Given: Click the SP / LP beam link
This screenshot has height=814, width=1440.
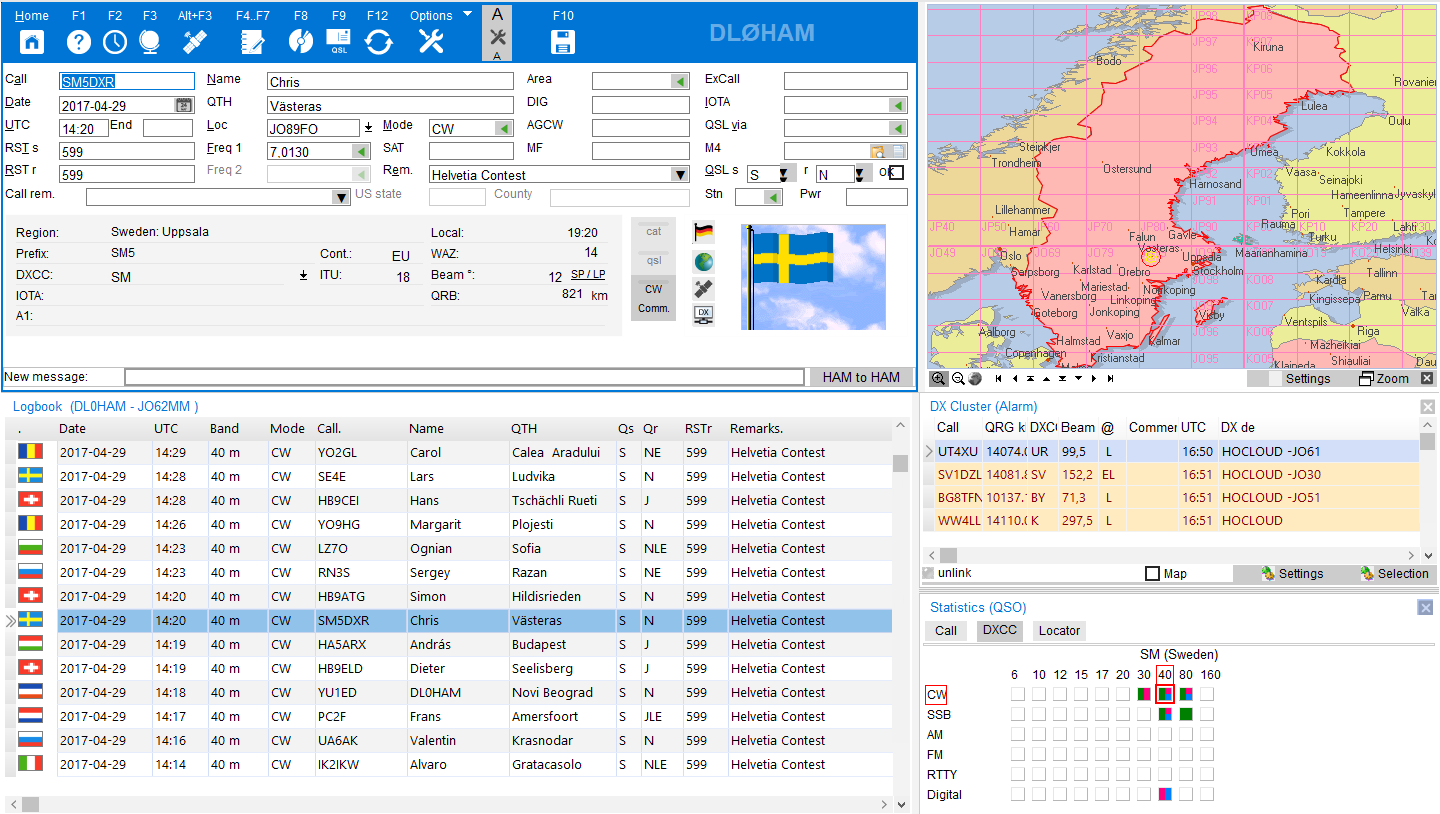Looking at the screenshot, I should (588, 274).
